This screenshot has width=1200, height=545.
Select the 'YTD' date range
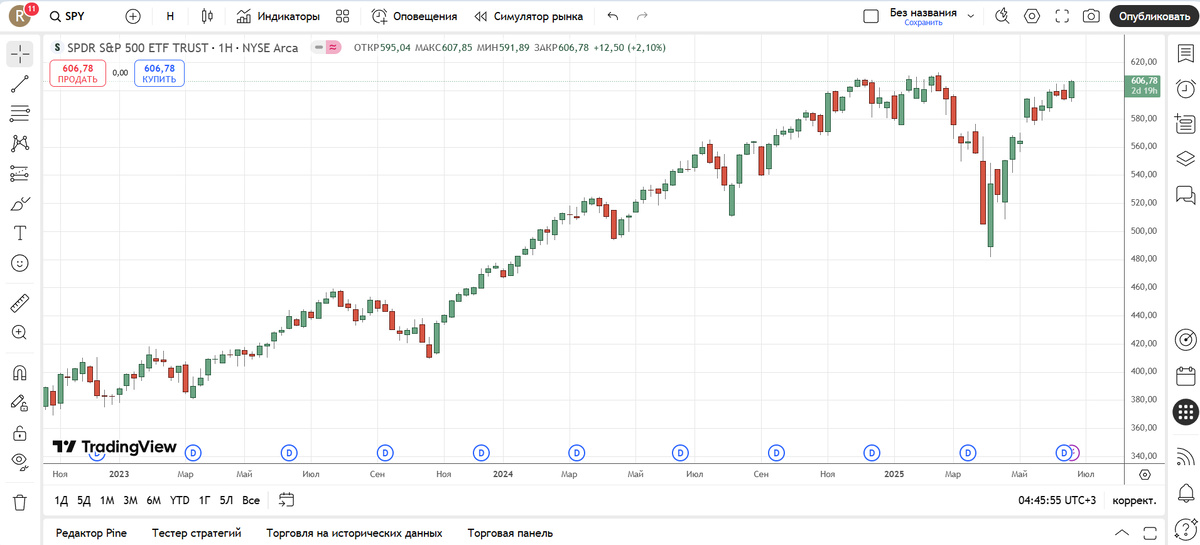coord(180,500)
